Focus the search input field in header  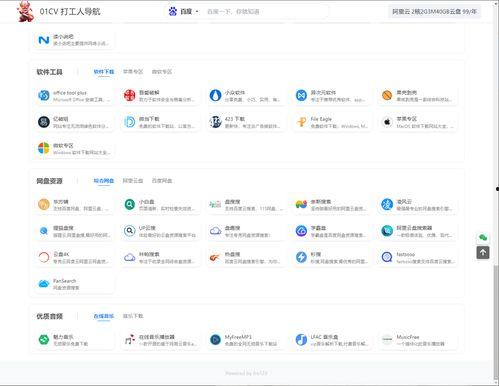(x=265, y=12)
